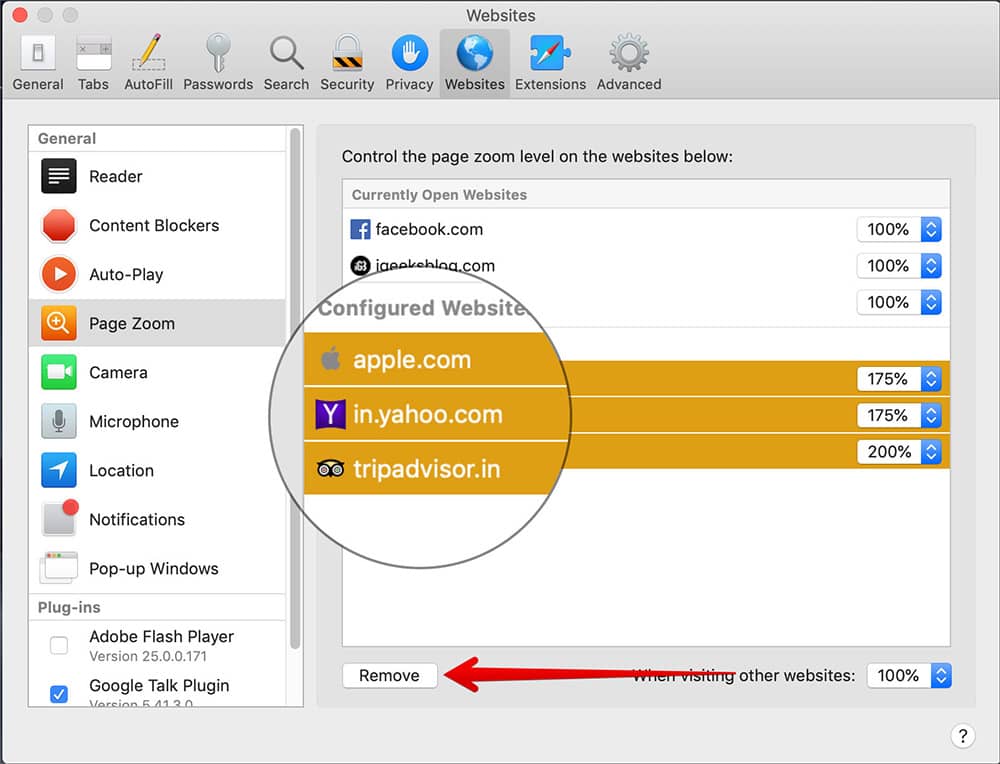Open the 'When visiting other websites' zoom dropdown
The width and height of the screenshot is (1000, 764).
coord(908,675)
